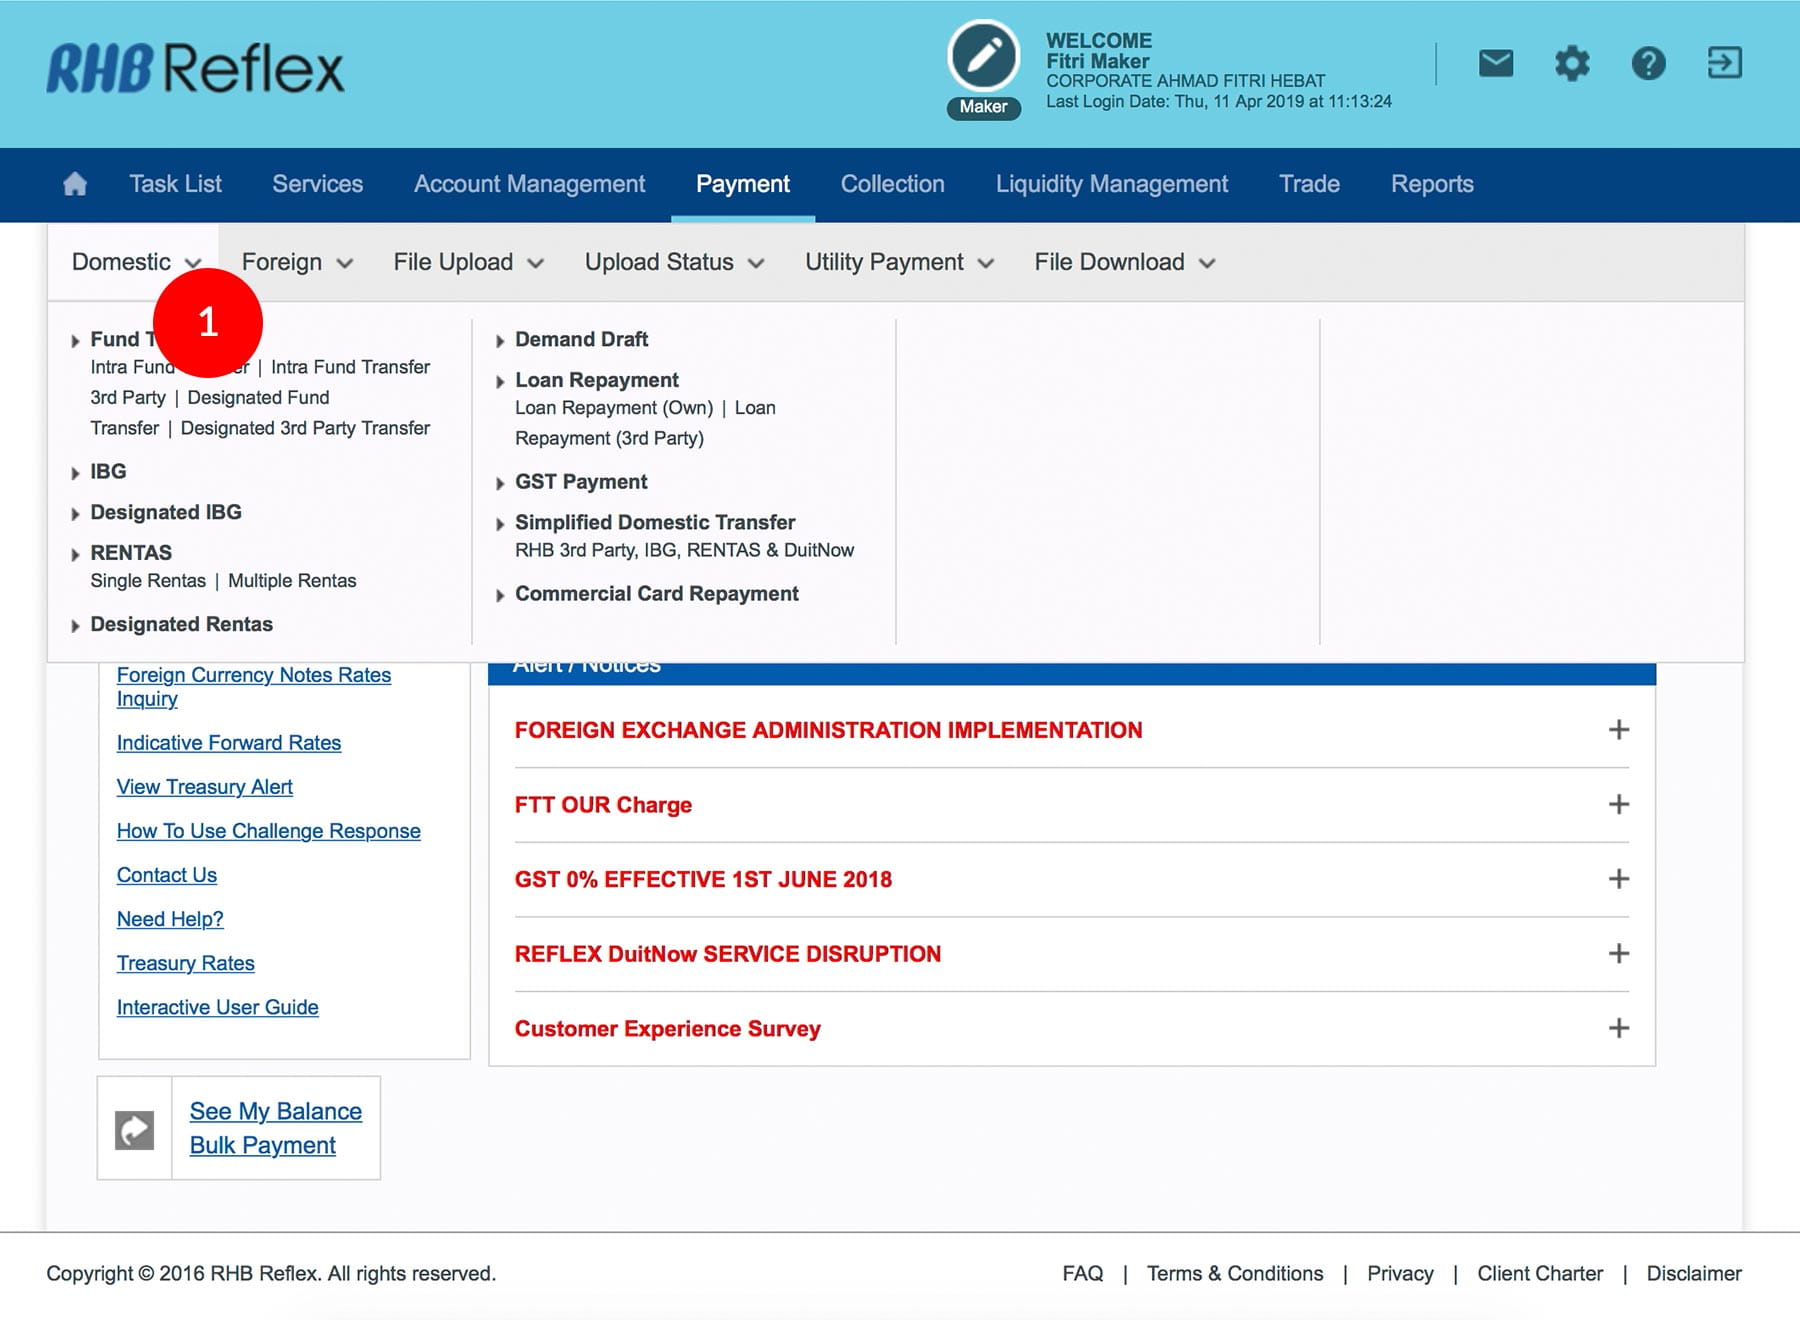This screenshot has width=1800, height=1320.
Task: Select Simplified Domestic Transfer menu item
Action: (x=655, y=522)
